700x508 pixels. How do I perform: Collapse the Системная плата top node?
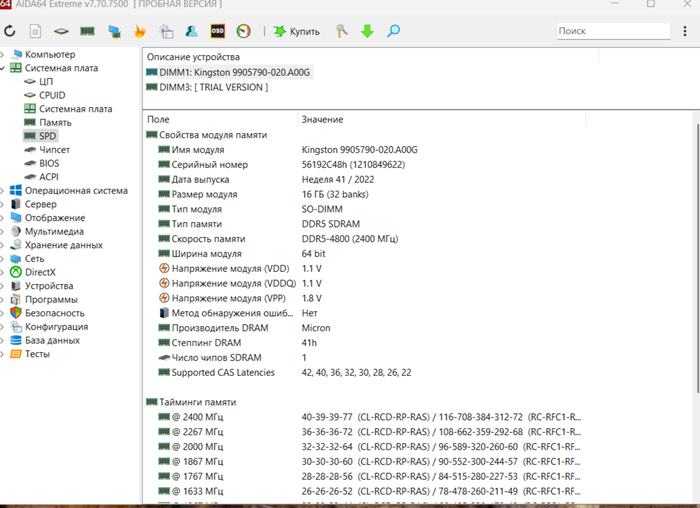(2, 68)
